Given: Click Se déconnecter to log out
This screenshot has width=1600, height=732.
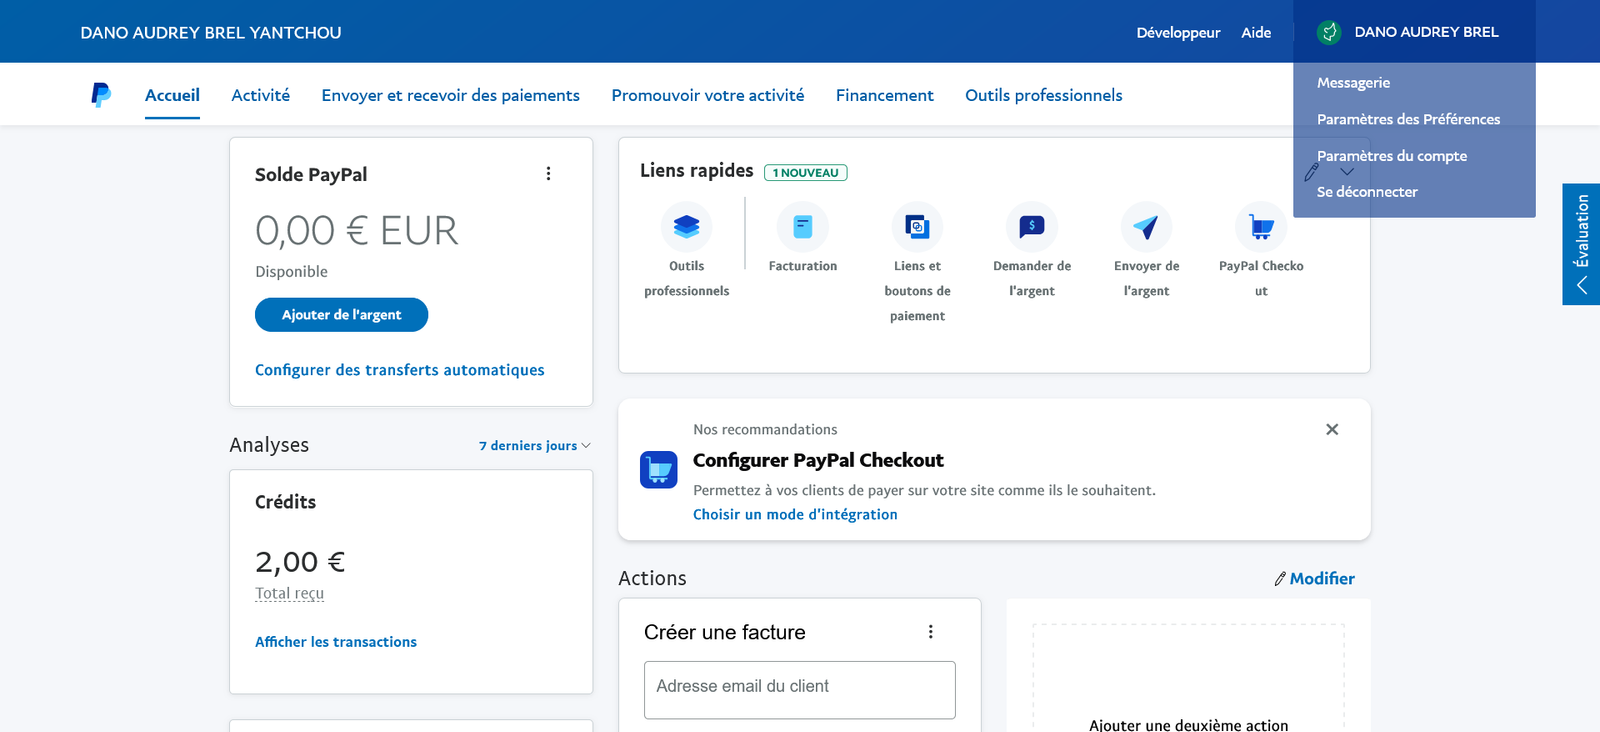Looking at the screenshot, I should point(1367,192).
